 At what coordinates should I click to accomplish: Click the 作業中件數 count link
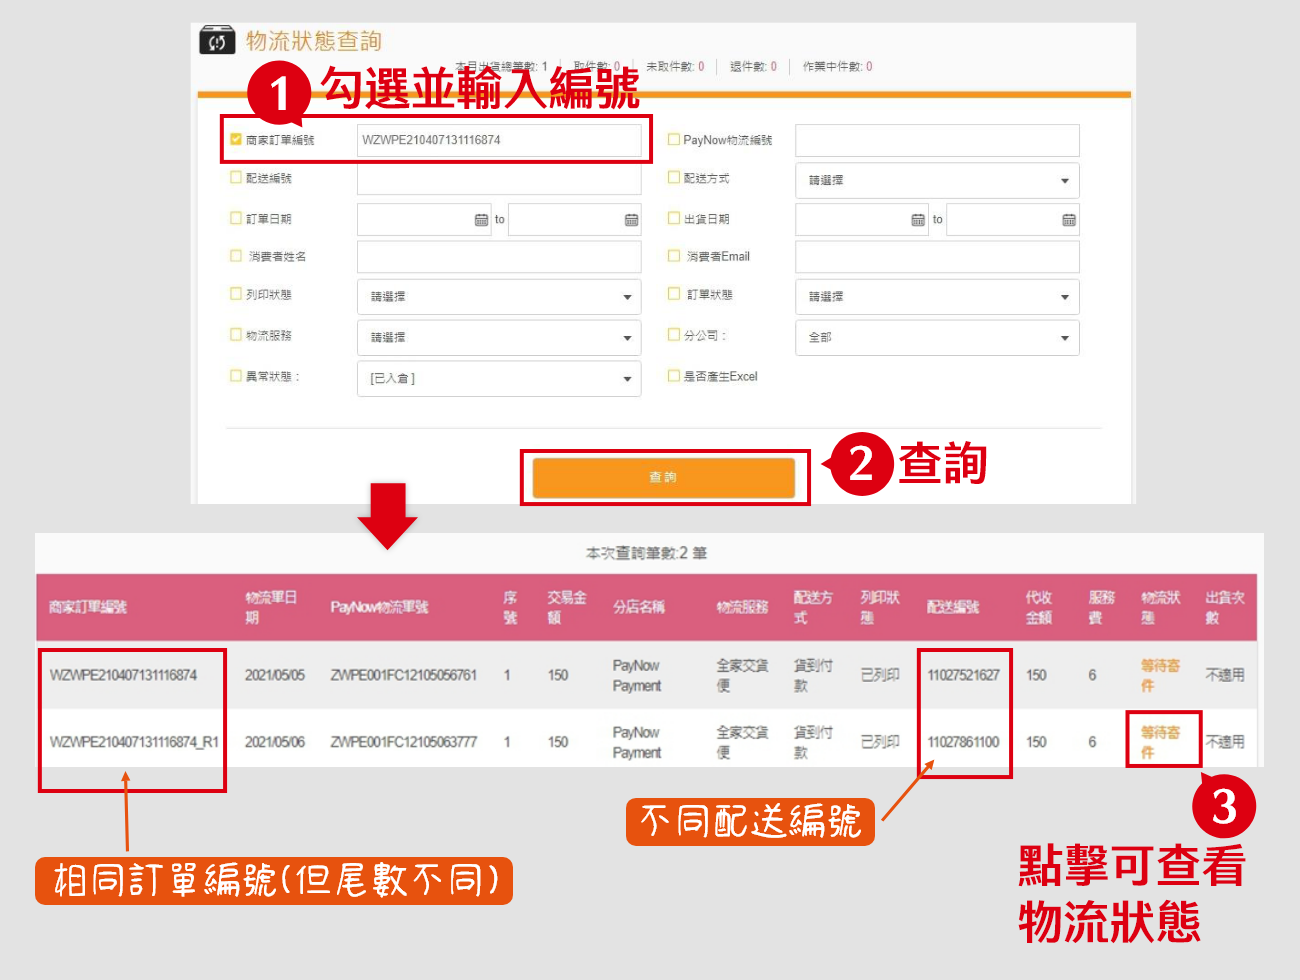[x=869, y=67]
